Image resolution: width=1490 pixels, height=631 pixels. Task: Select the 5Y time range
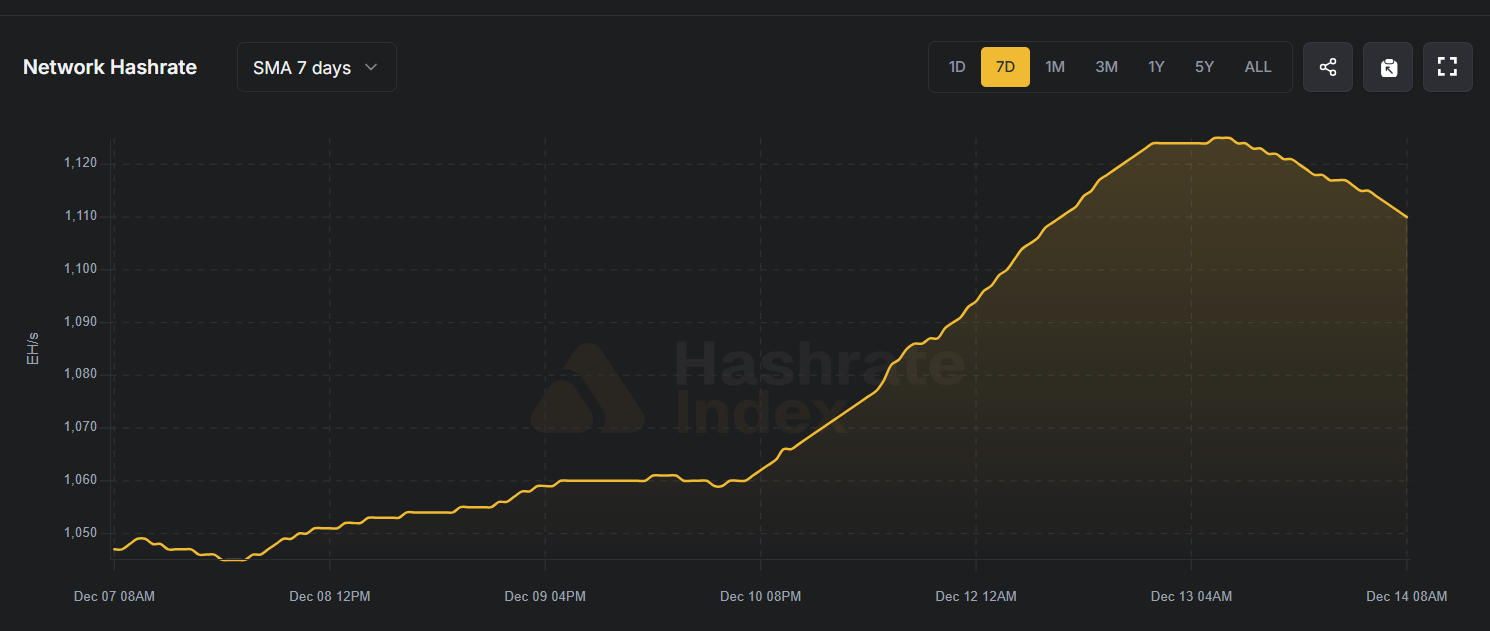click(1204, 67)
